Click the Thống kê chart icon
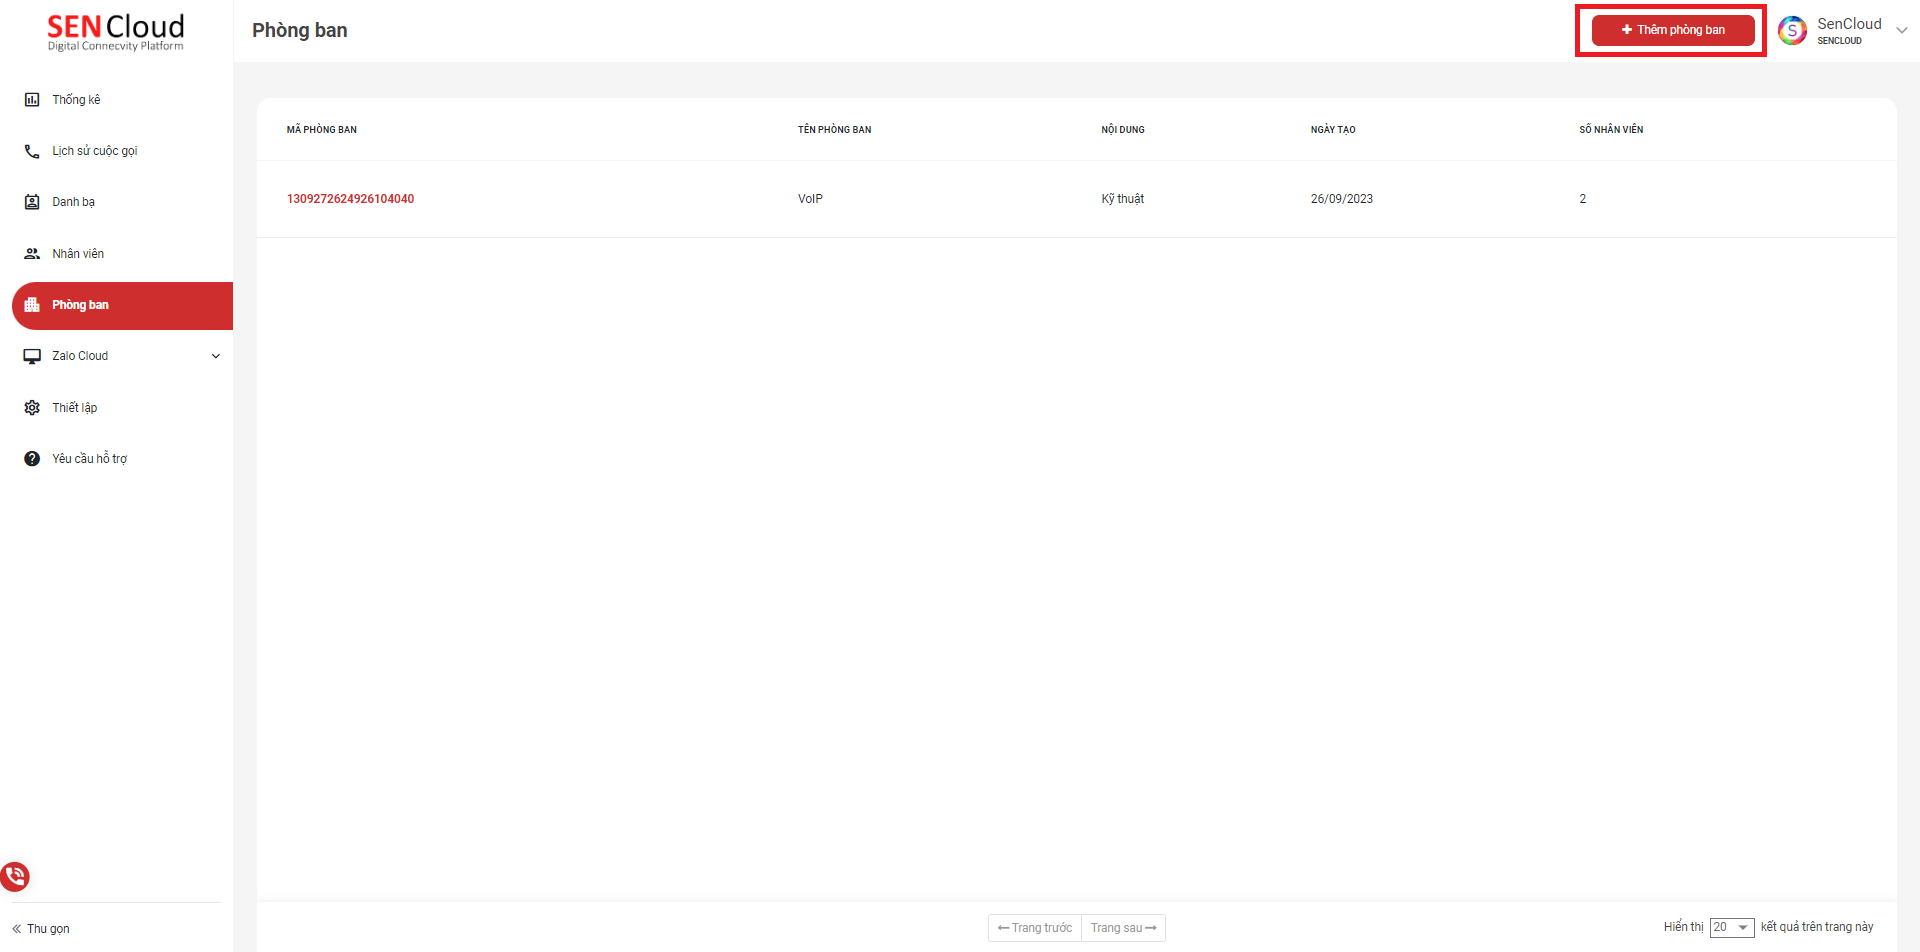 32,100
